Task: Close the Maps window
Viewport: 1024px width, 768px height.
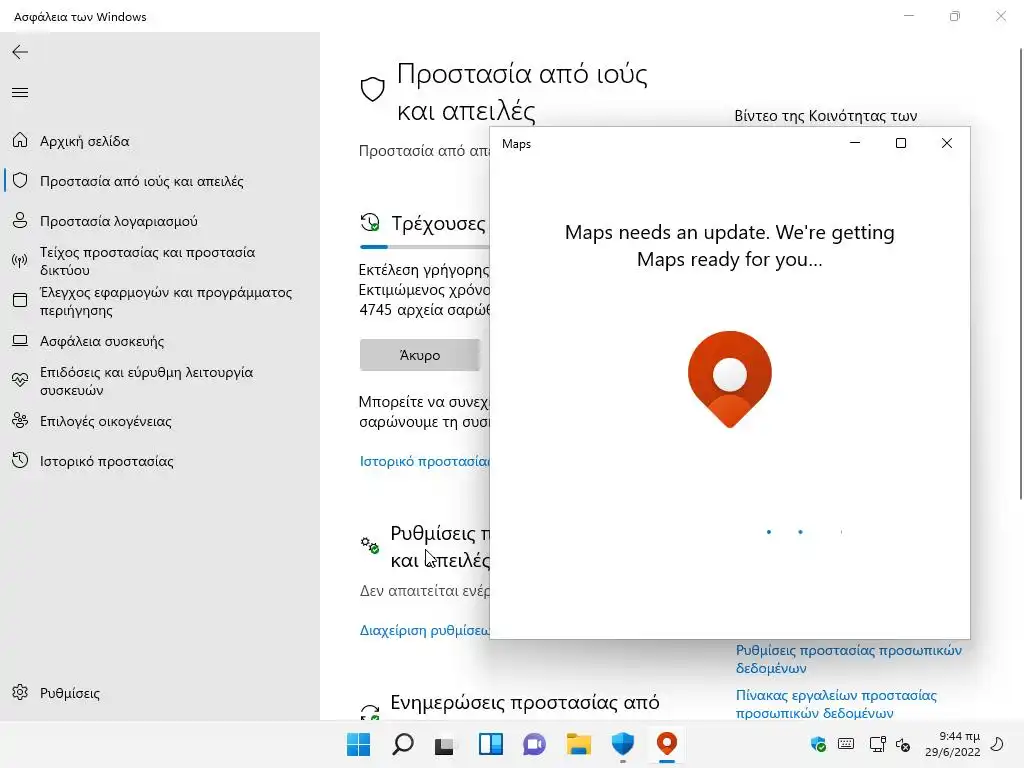Action: coord(947,143)
